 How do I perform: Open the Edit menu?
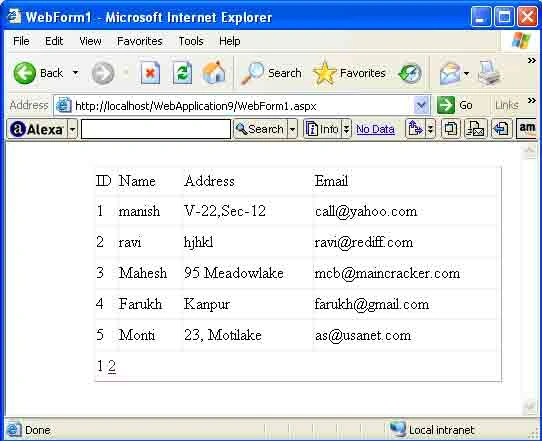tap(54, 41)
